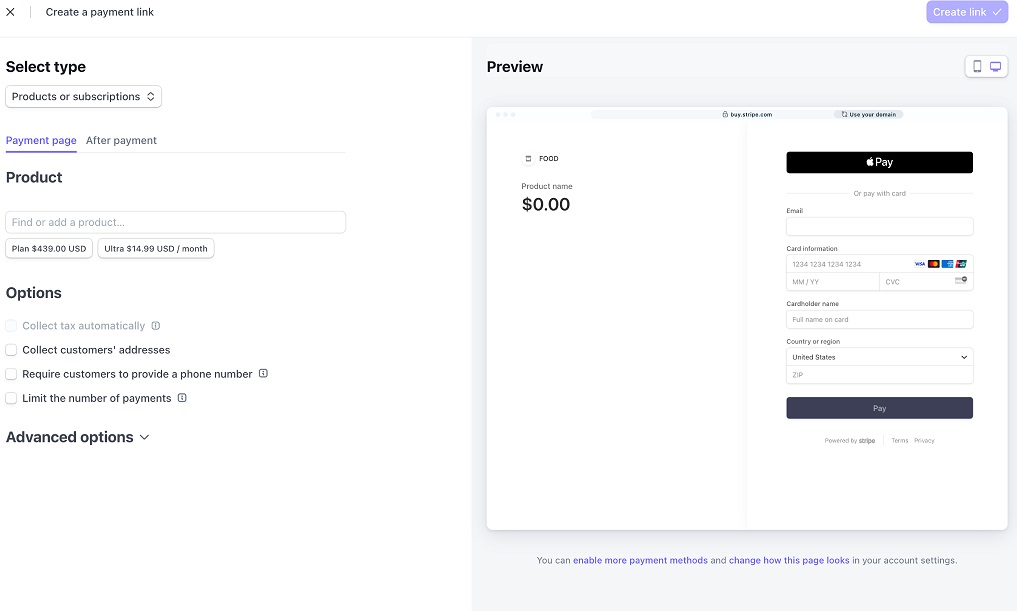The height and width of the screenshot is (611, 1017).
Task: Expand Advanced options section
Action: (78, 437)
